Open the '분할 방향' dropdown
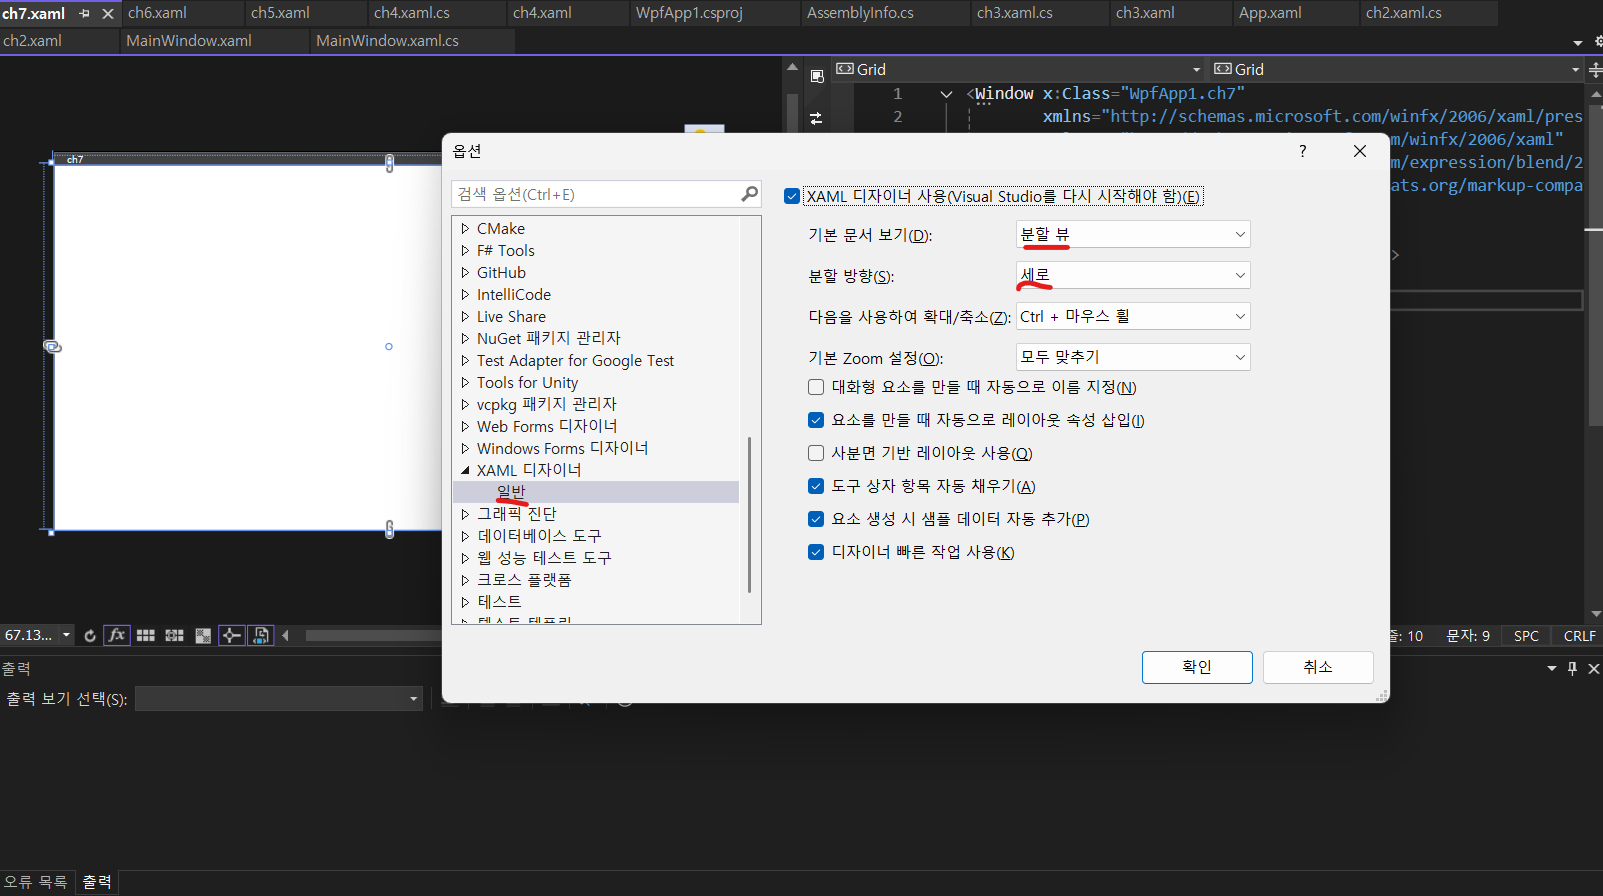The image size is (1603, 896). 1133,275
